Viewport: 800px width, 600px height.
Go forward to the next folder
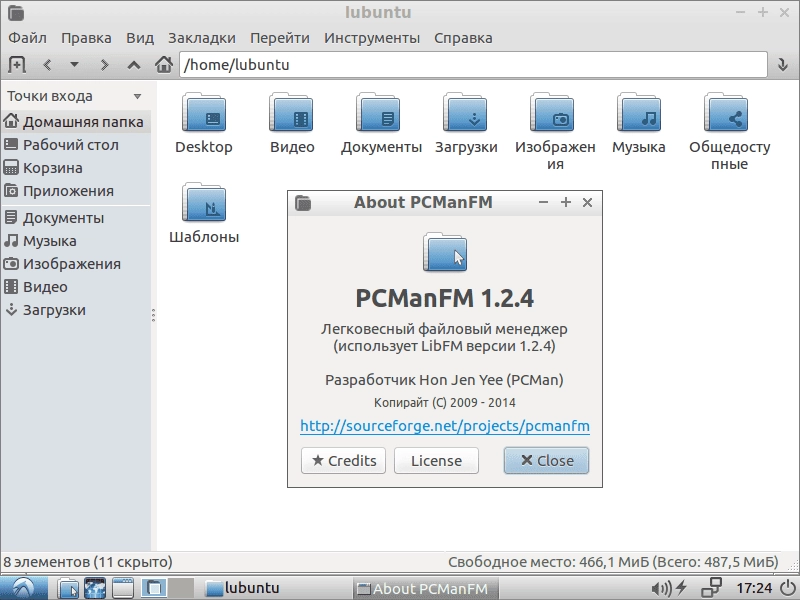(x=104, y=65)
